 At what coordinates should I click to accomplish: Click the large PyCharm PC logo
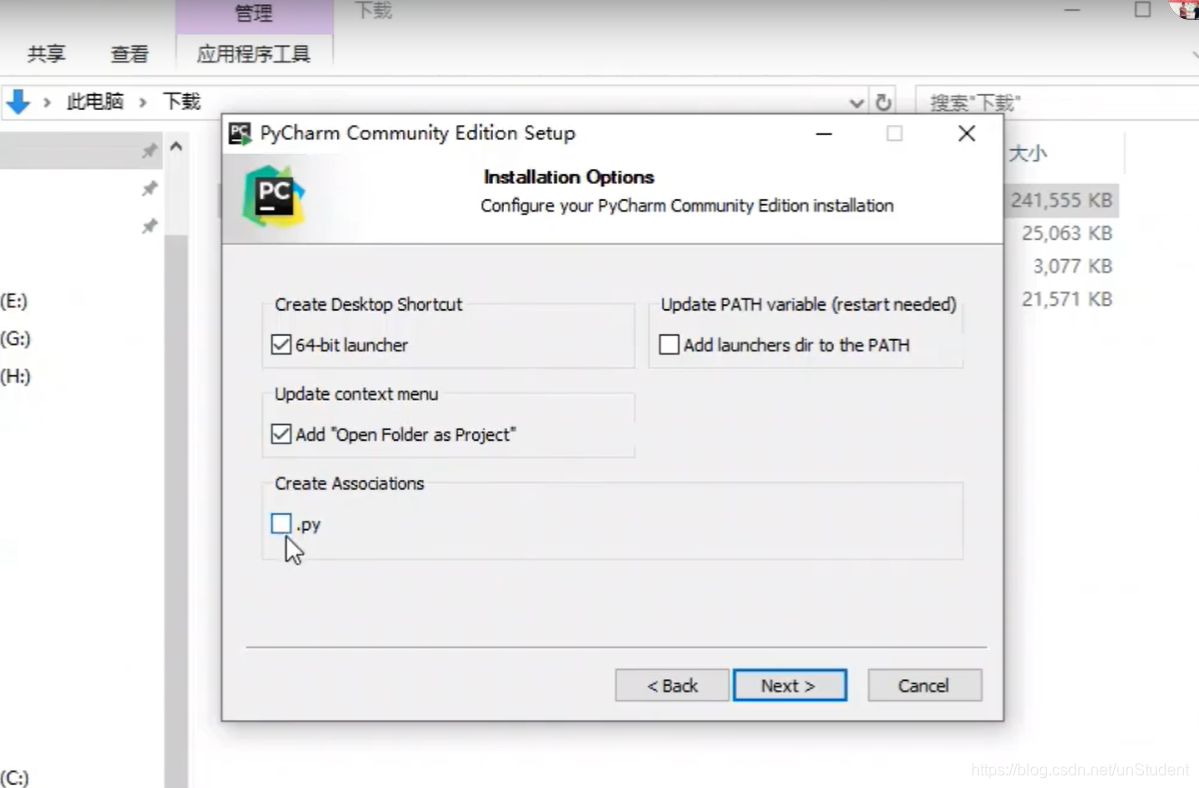(x=273, y=196)
